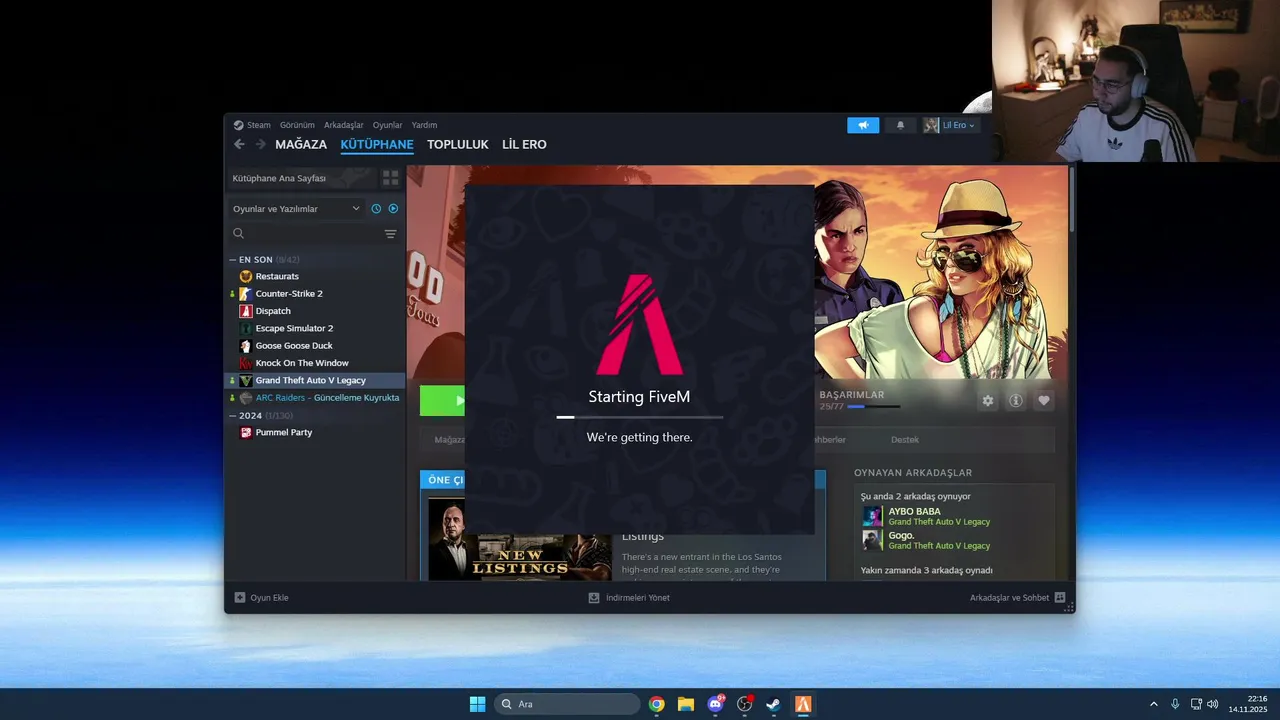1280x720 pixels.
Task: Toggle sort by recent activity clock icon
Action: pos(376,209)
